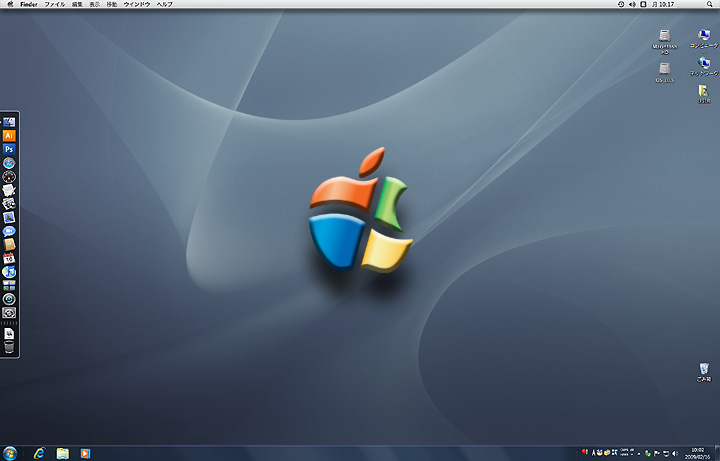Click the Time Machine menu bar icon

click(621, 4)
